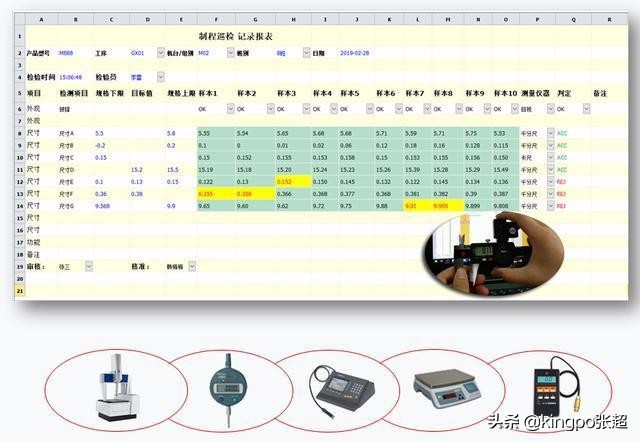The image size is (640, 442).
Task: Select column A header
Action: point(42,19)
